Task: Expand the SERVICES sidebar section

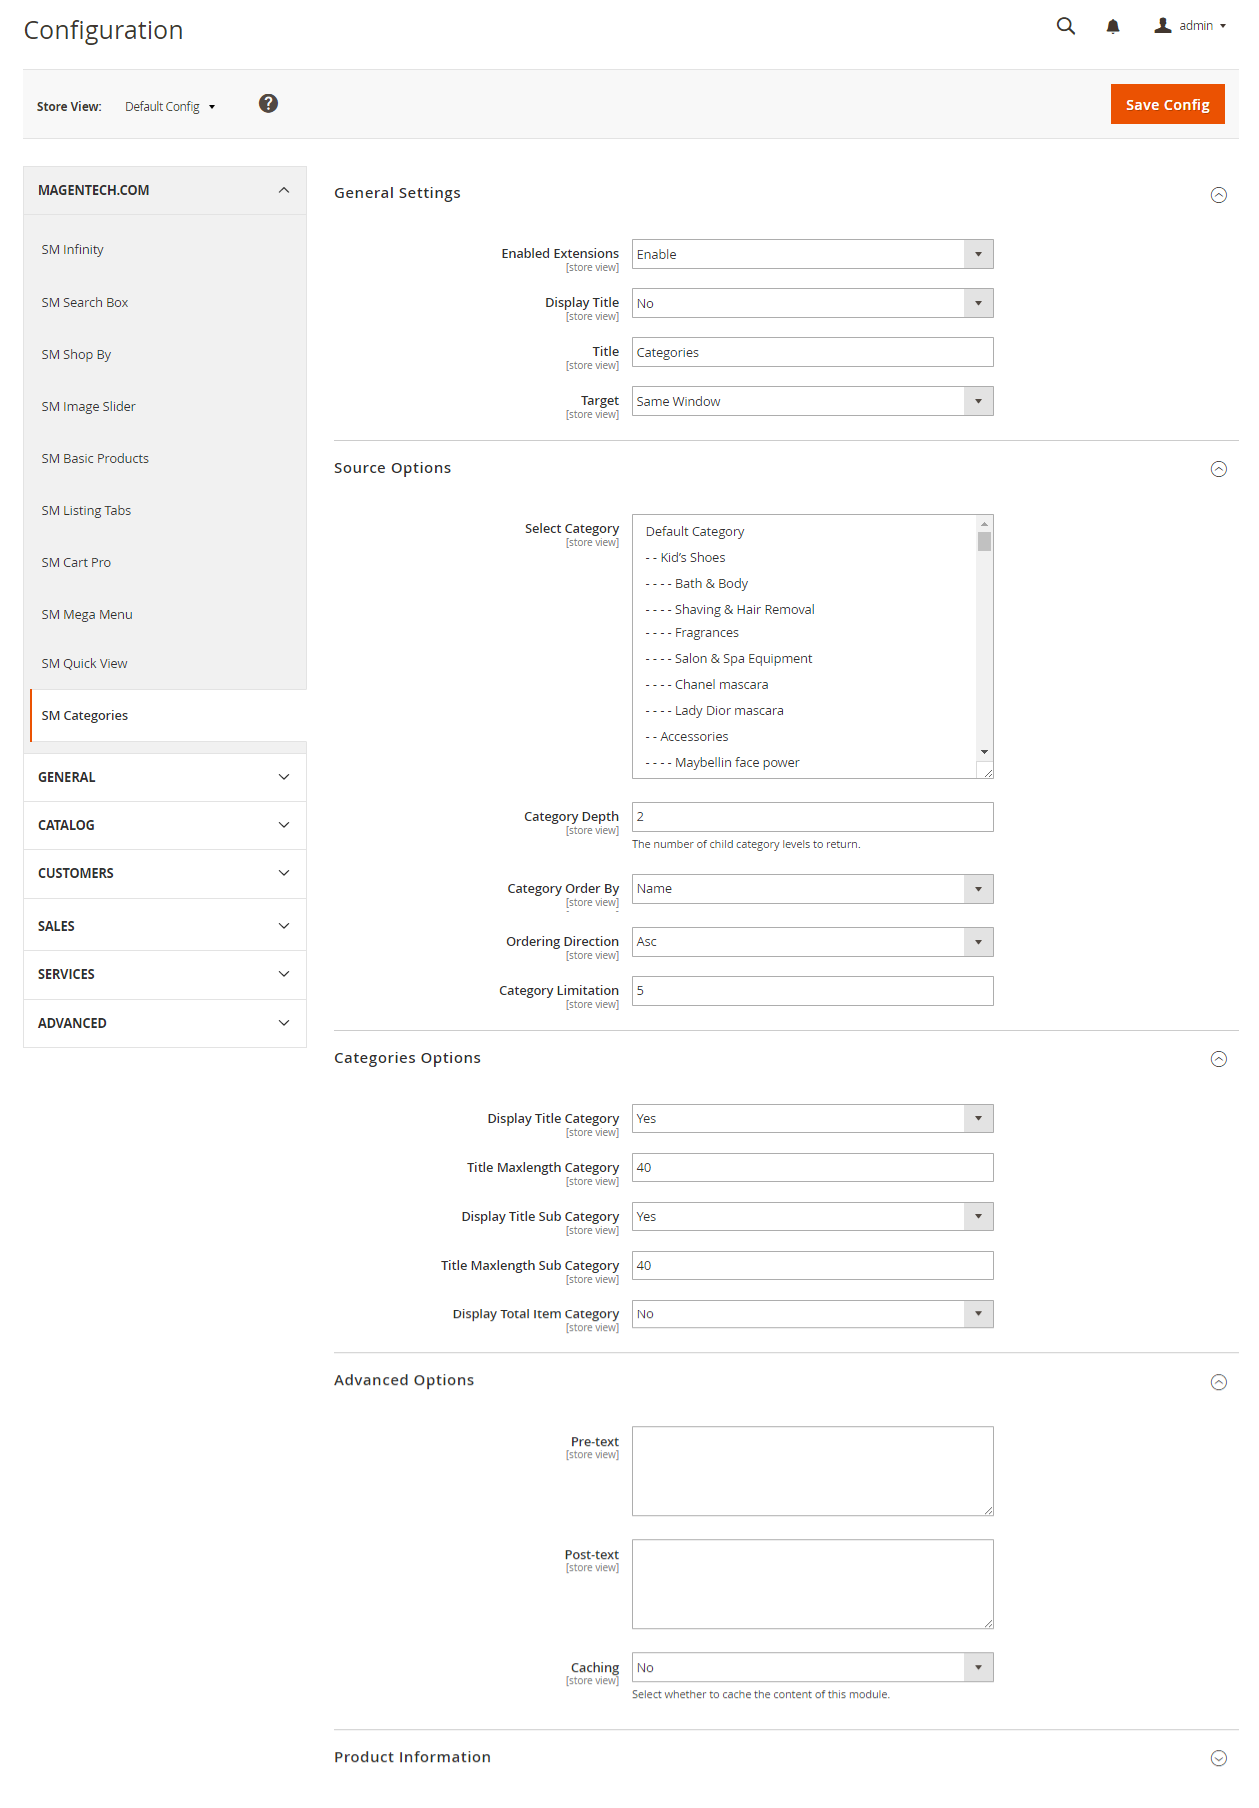Action: point(165,974)
